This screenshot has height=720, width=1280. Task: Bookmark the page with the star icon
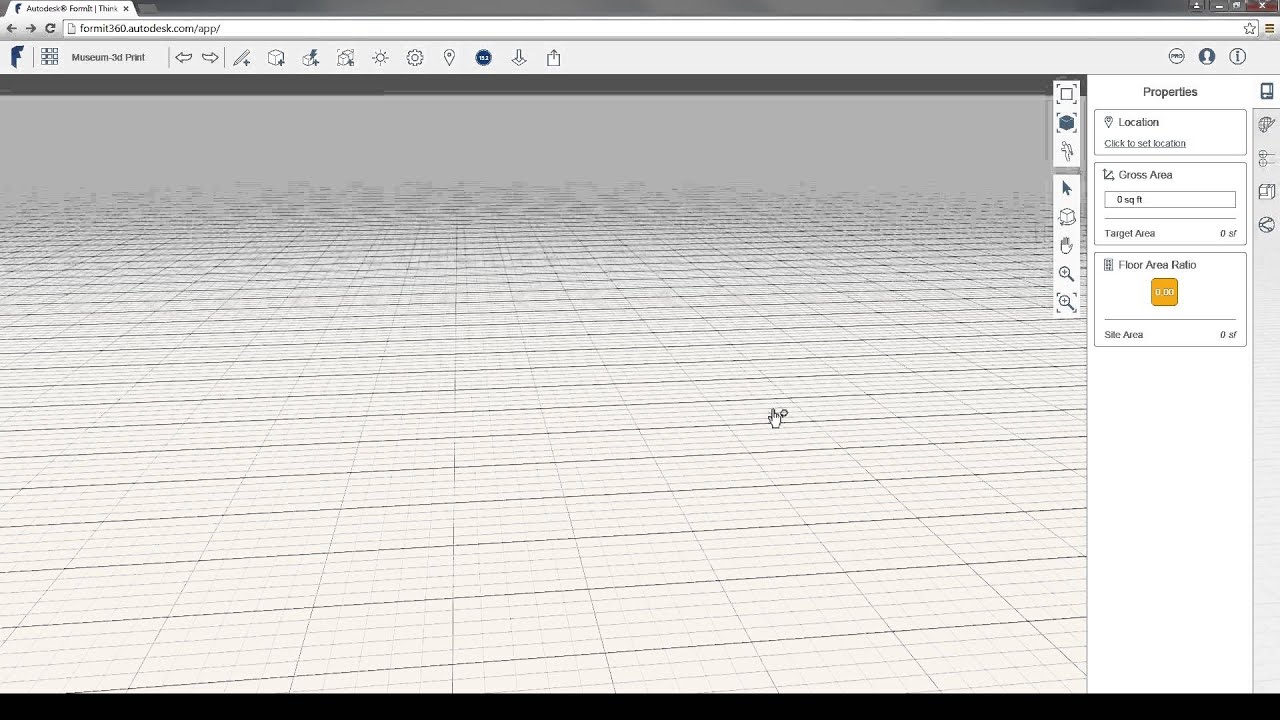point(1250,28)
